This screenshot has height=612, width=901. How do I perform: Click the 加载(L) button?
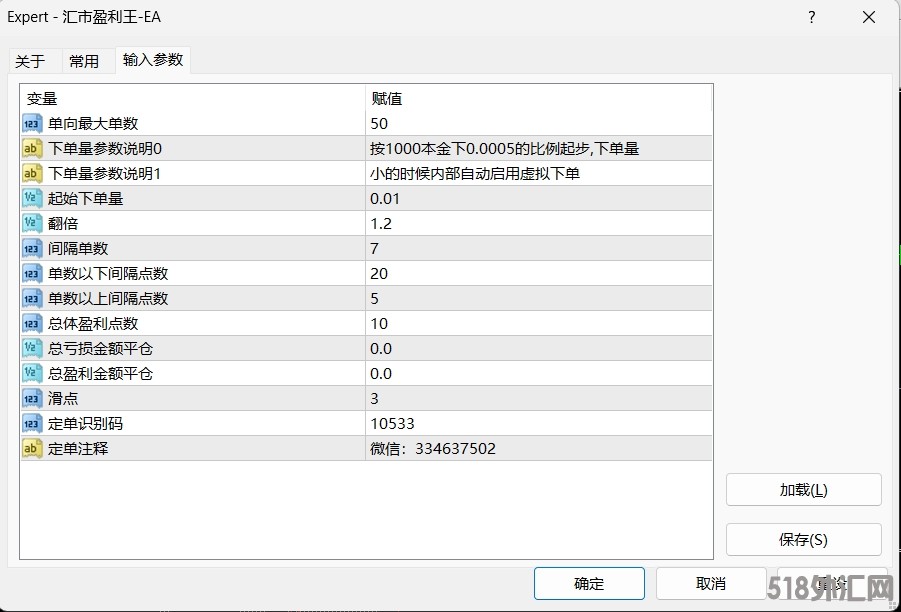pos(803,490)
